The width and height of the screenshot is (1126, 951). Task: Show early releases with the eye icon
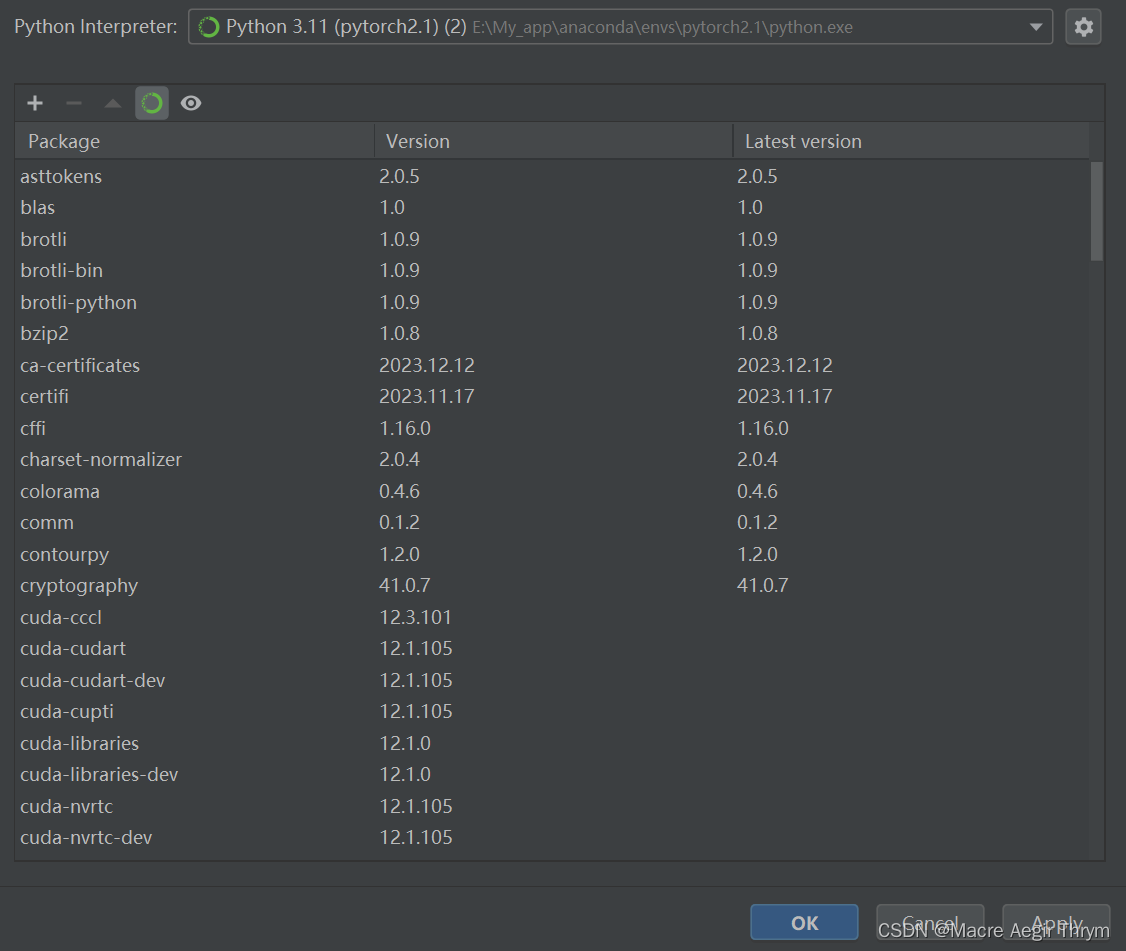tap(190, 102)
